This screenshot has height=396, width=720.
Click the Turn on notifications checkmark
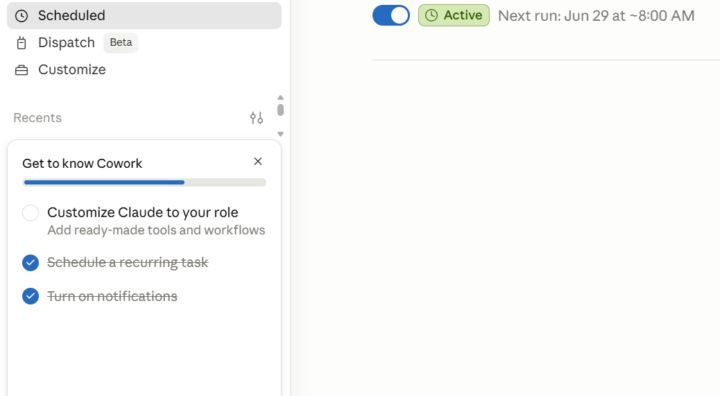pos(30,296)
